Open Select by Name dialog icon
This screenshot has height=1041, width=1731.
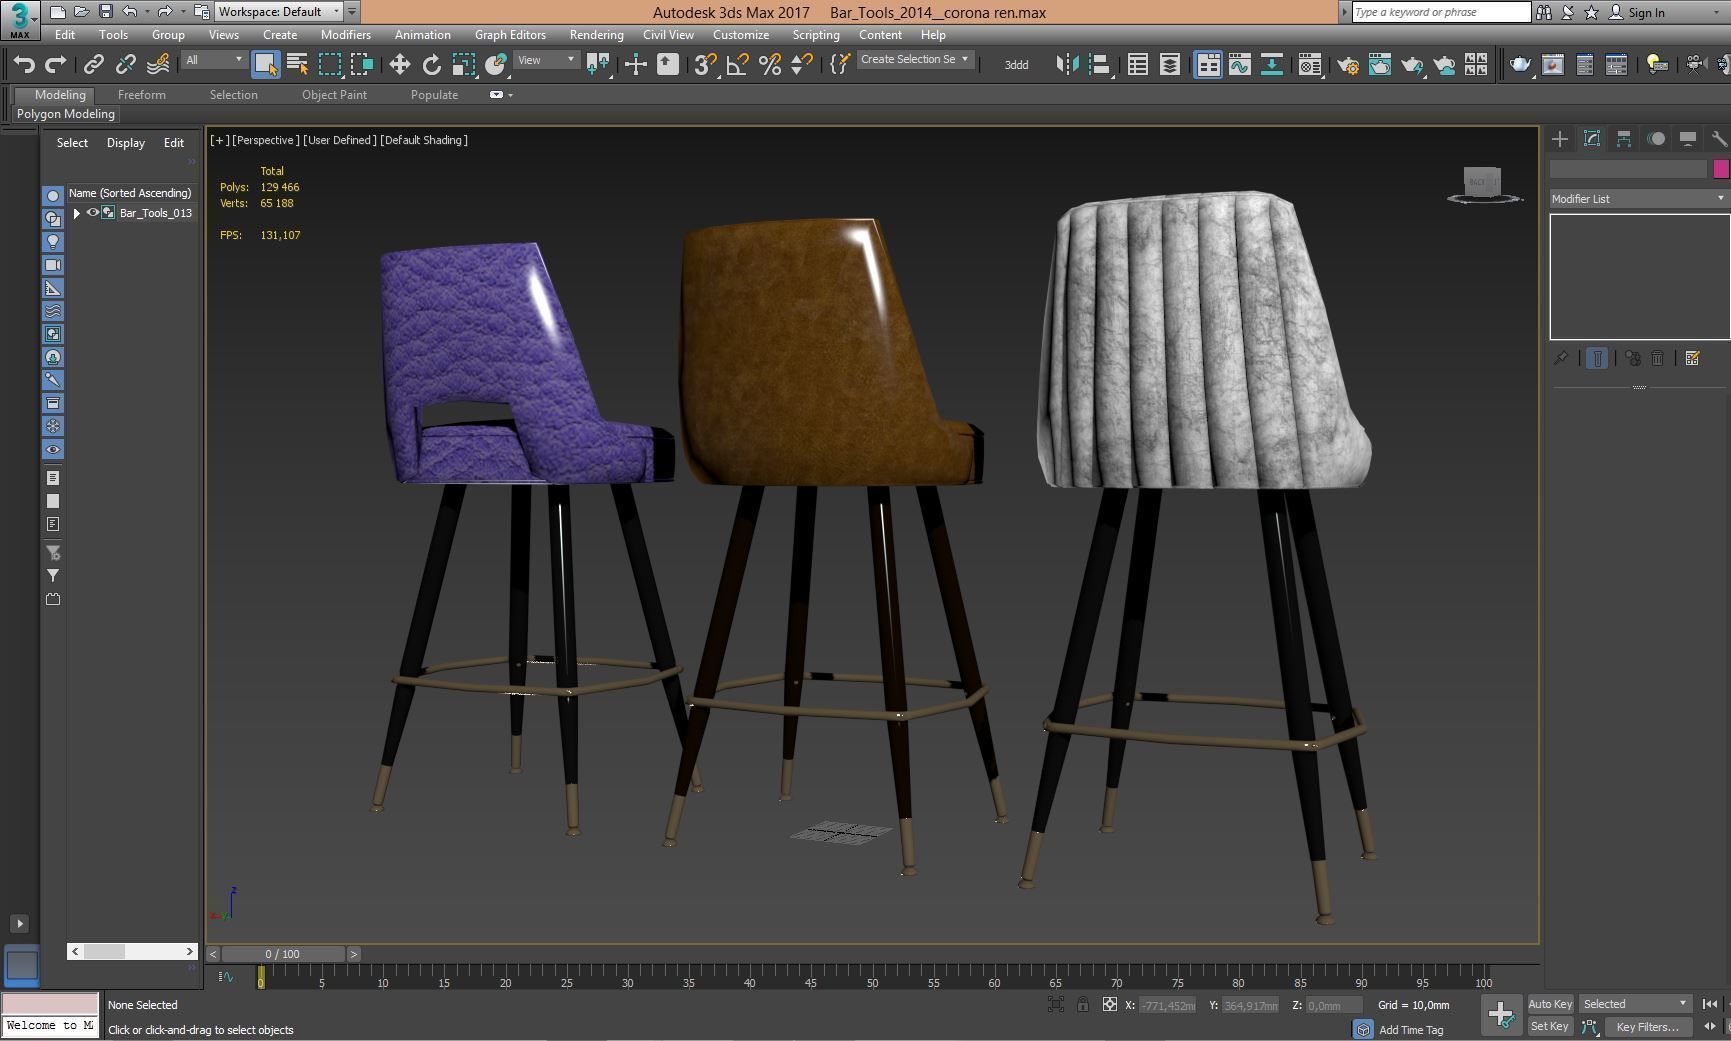click(297, 64)
